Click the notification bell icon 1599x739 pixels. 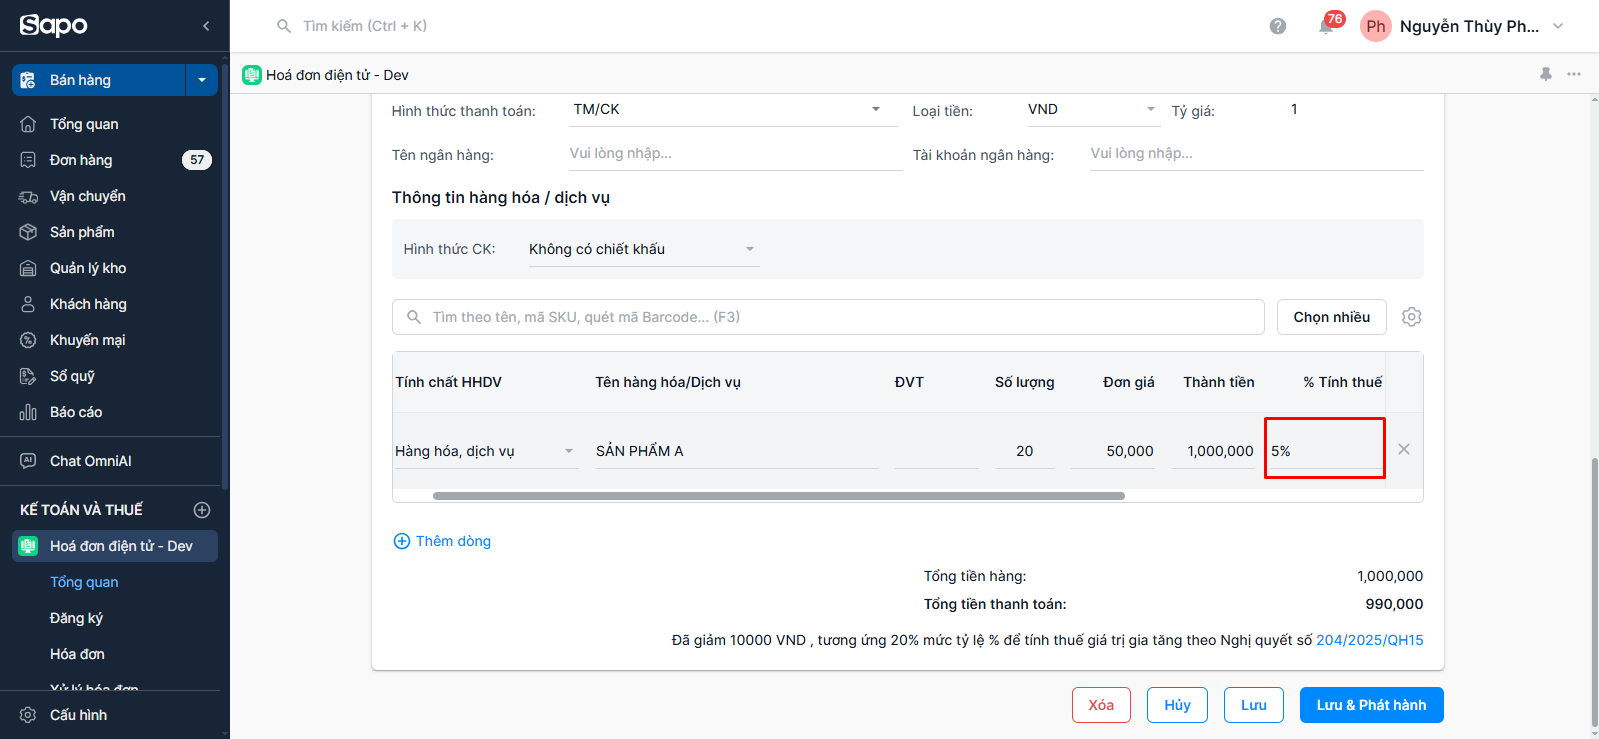1326,27
